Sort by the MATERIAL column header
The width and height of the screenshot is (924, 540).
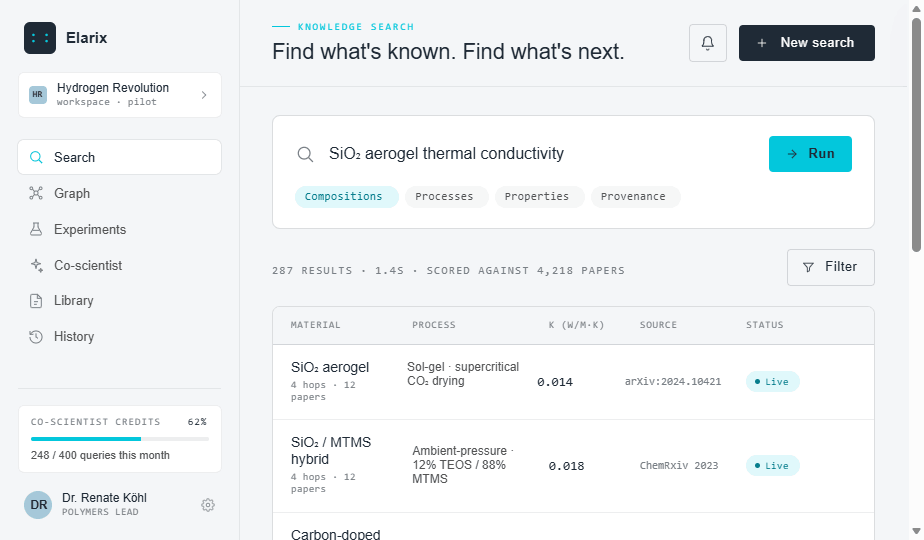click(x=315, y=325)
